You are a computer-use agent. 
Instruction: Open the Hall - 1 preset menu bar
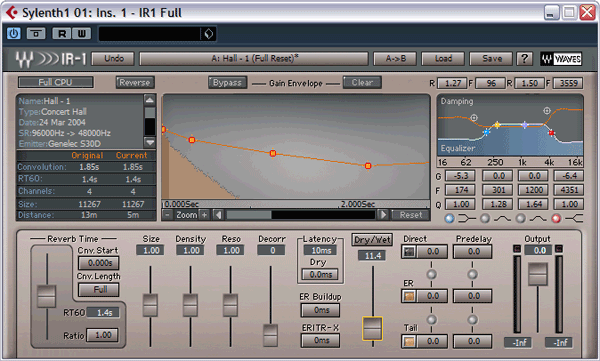254,59
